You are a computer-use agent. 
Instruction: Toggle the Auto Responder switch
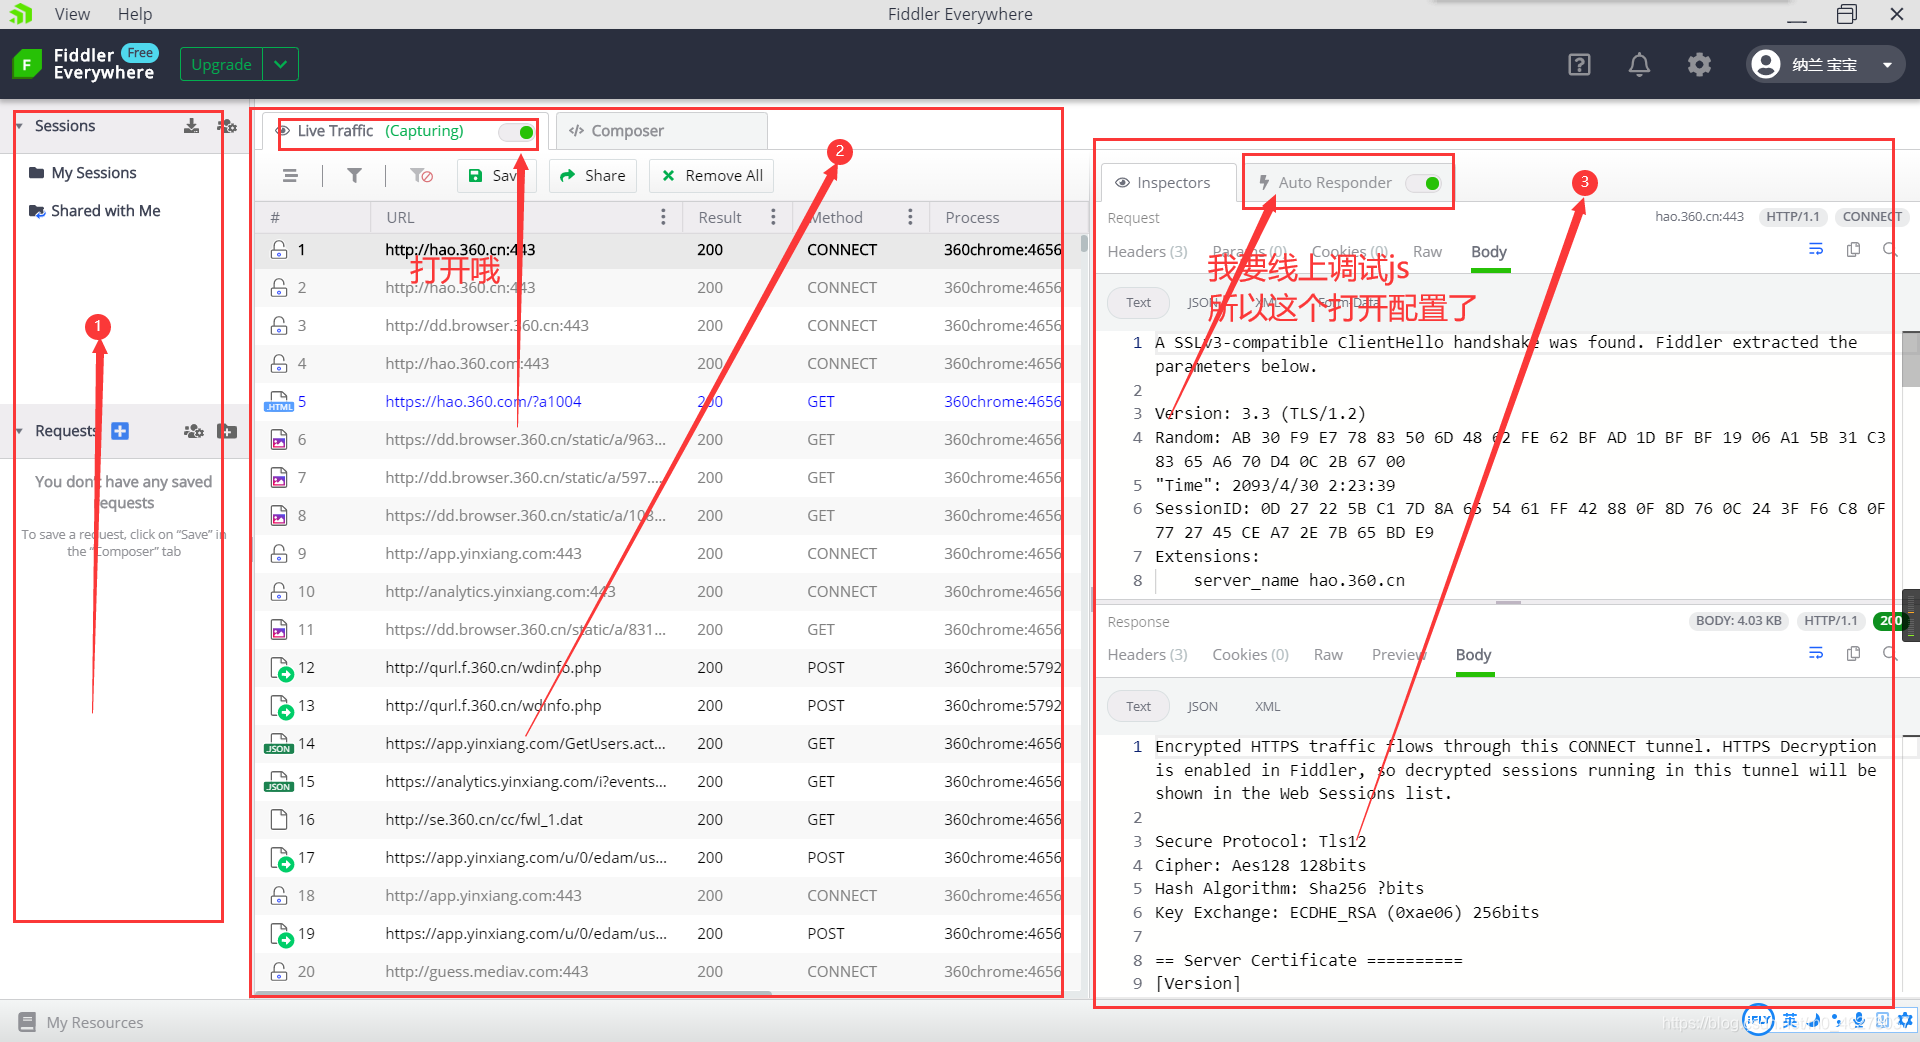1423,183
